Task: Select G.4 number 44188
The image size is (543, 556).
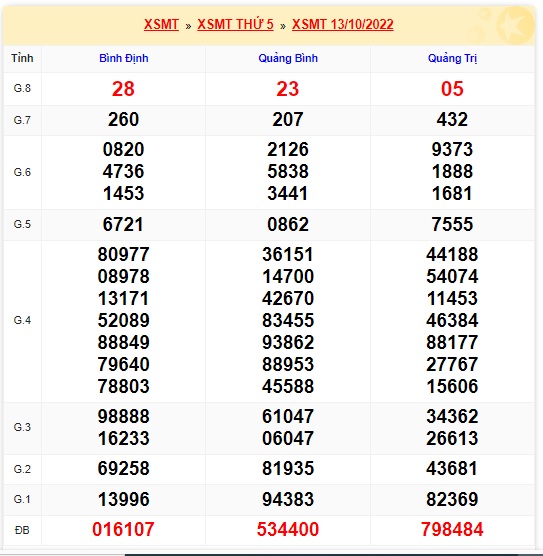Action: [x=452, y=255]
